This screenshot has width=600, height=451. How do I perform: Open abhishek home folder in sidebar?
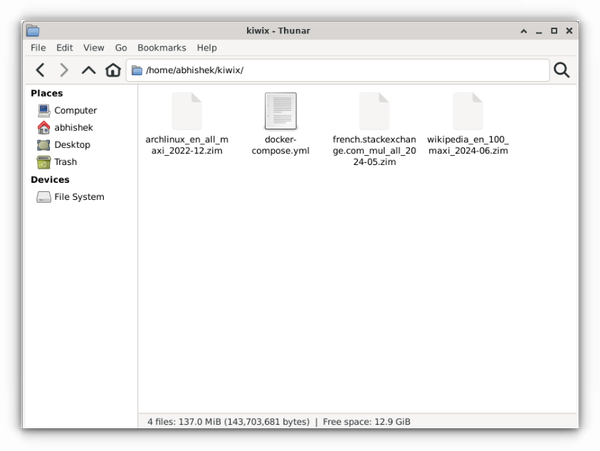74,128
